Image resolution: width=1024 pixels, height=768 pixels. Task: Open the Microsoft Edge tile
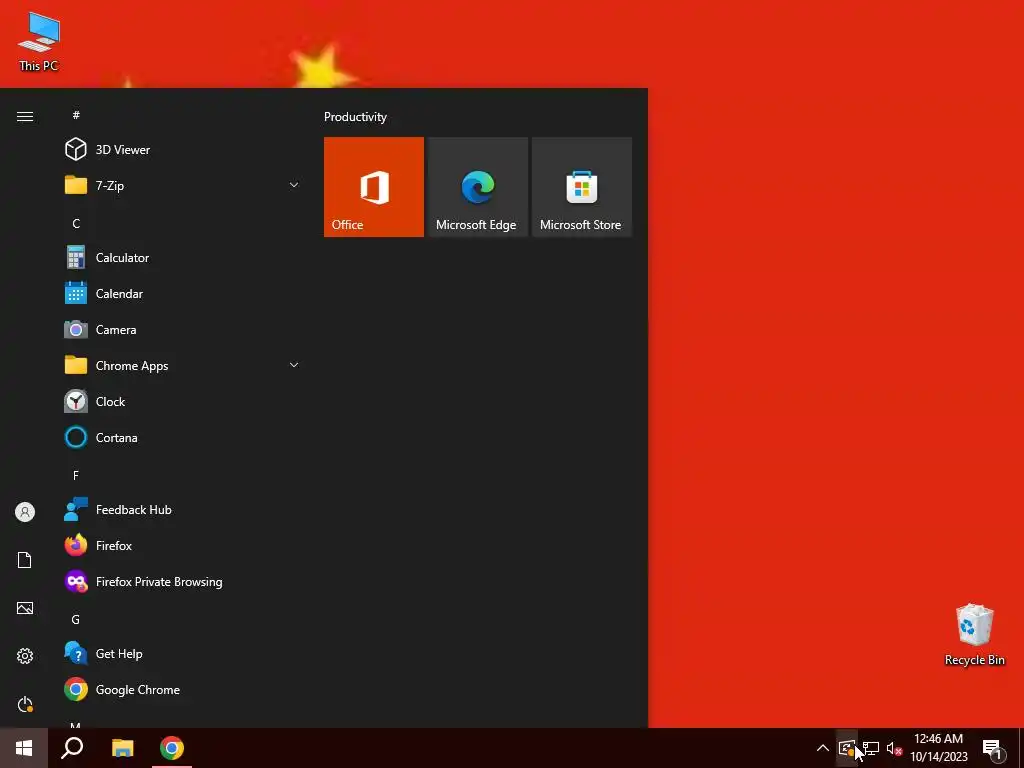pyautogui.click(x=477, y=187)
